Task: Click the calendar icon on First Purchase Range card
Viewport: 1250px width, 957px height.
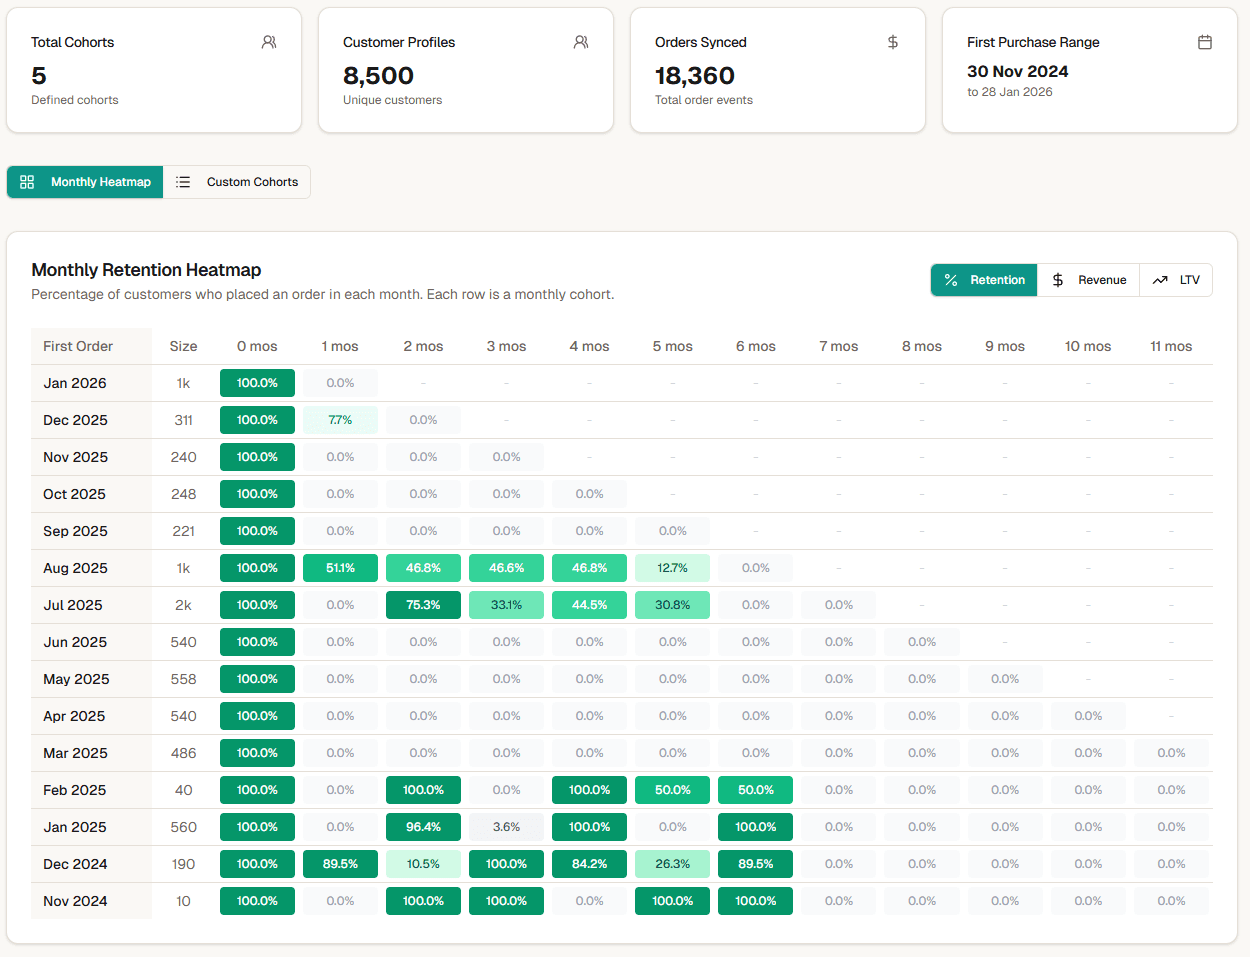Action: [1205, 42]
